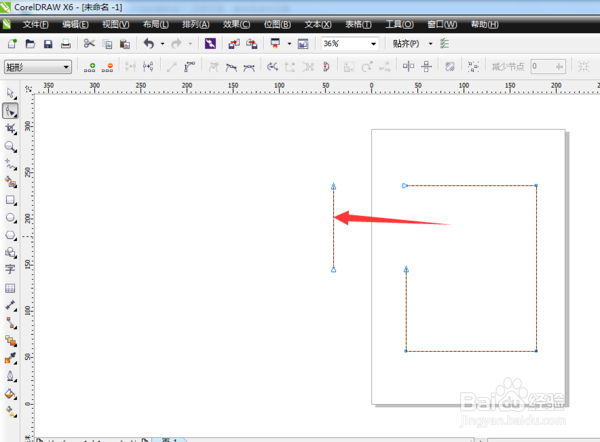Screen dimensions: 600x442
Task: Click the select all nodes icon
Action: (473, 67)
